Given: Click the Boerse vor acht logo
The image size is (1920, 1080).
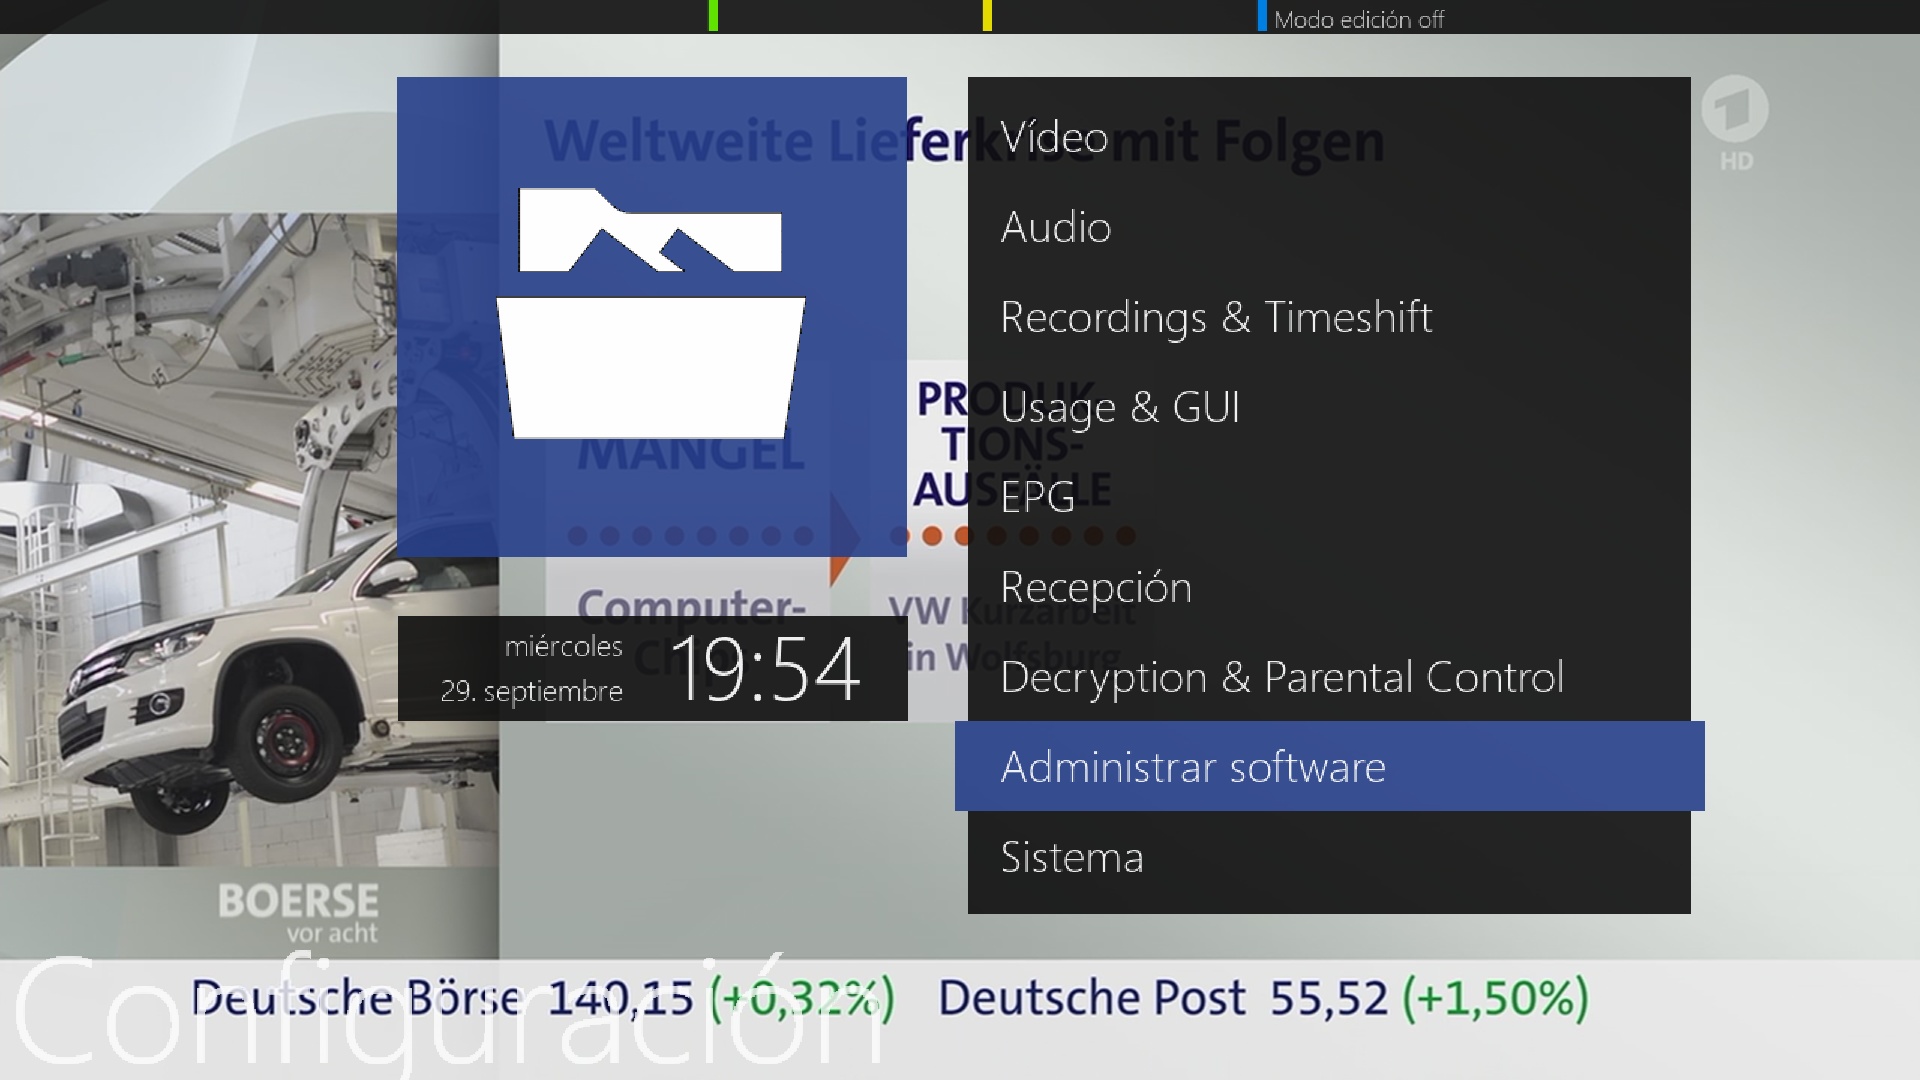Looking at the screenshot, I should (x=298, y=912).
